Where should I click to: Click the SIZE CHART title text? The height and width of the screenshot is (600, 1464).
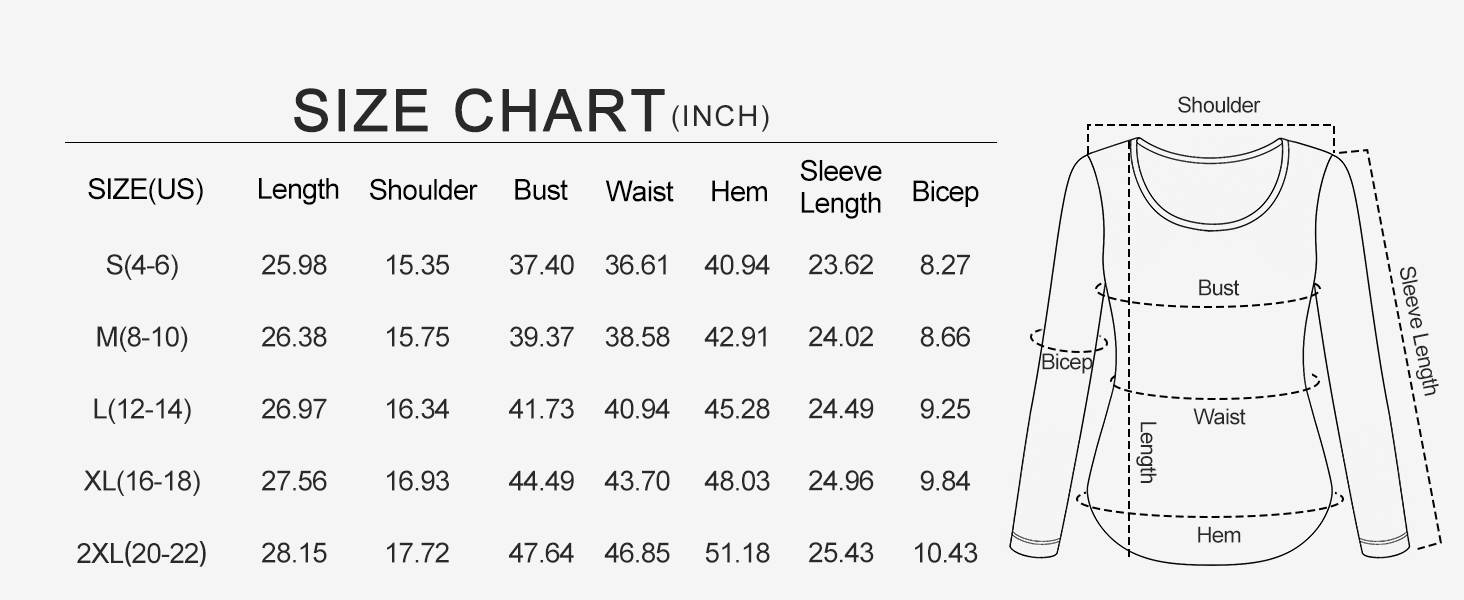pyautogui.click(x=478, y=110)
